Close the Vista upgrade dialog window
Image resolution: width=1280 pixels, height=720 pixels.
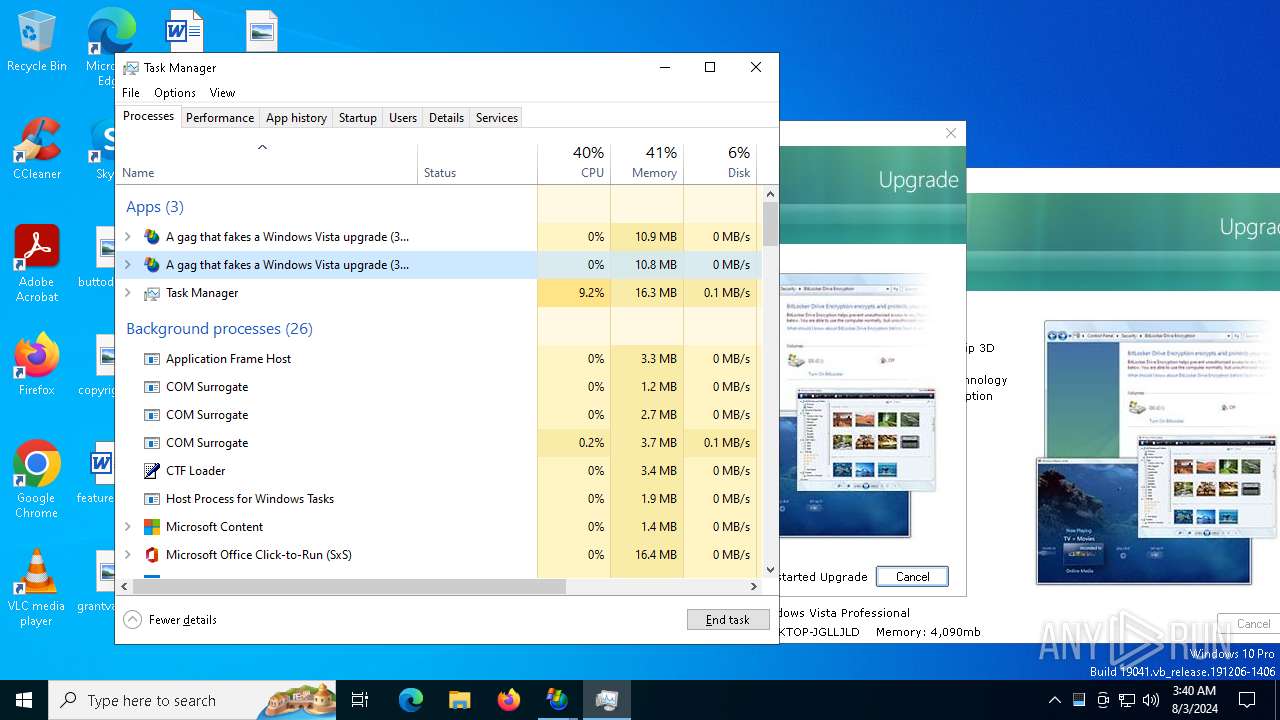951,133
